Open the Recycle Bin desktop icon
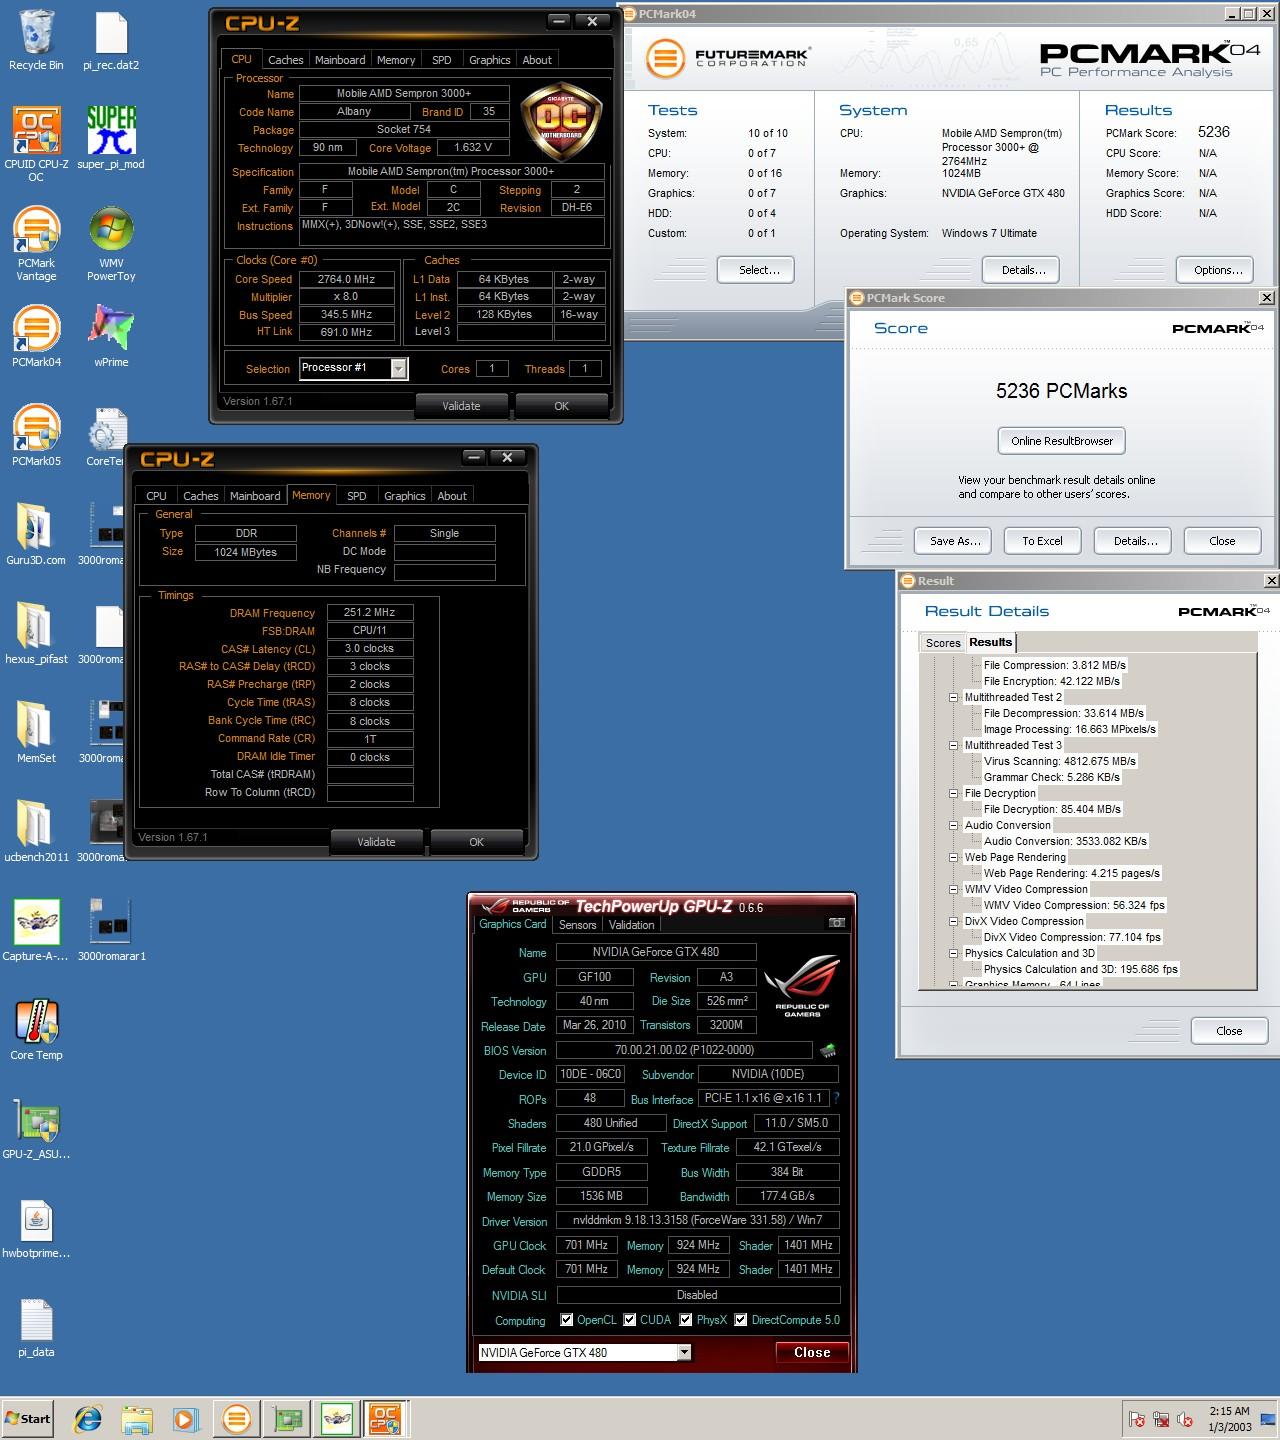Screen dimensions: 1280x1440 [x=36, y=40]
